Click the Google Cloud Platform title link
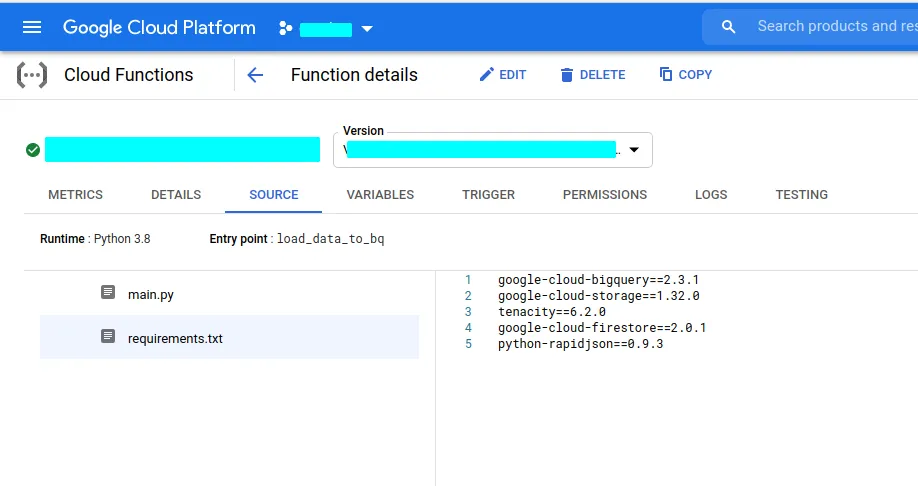This screenshot has width=918, height=486. click(159, 28)
